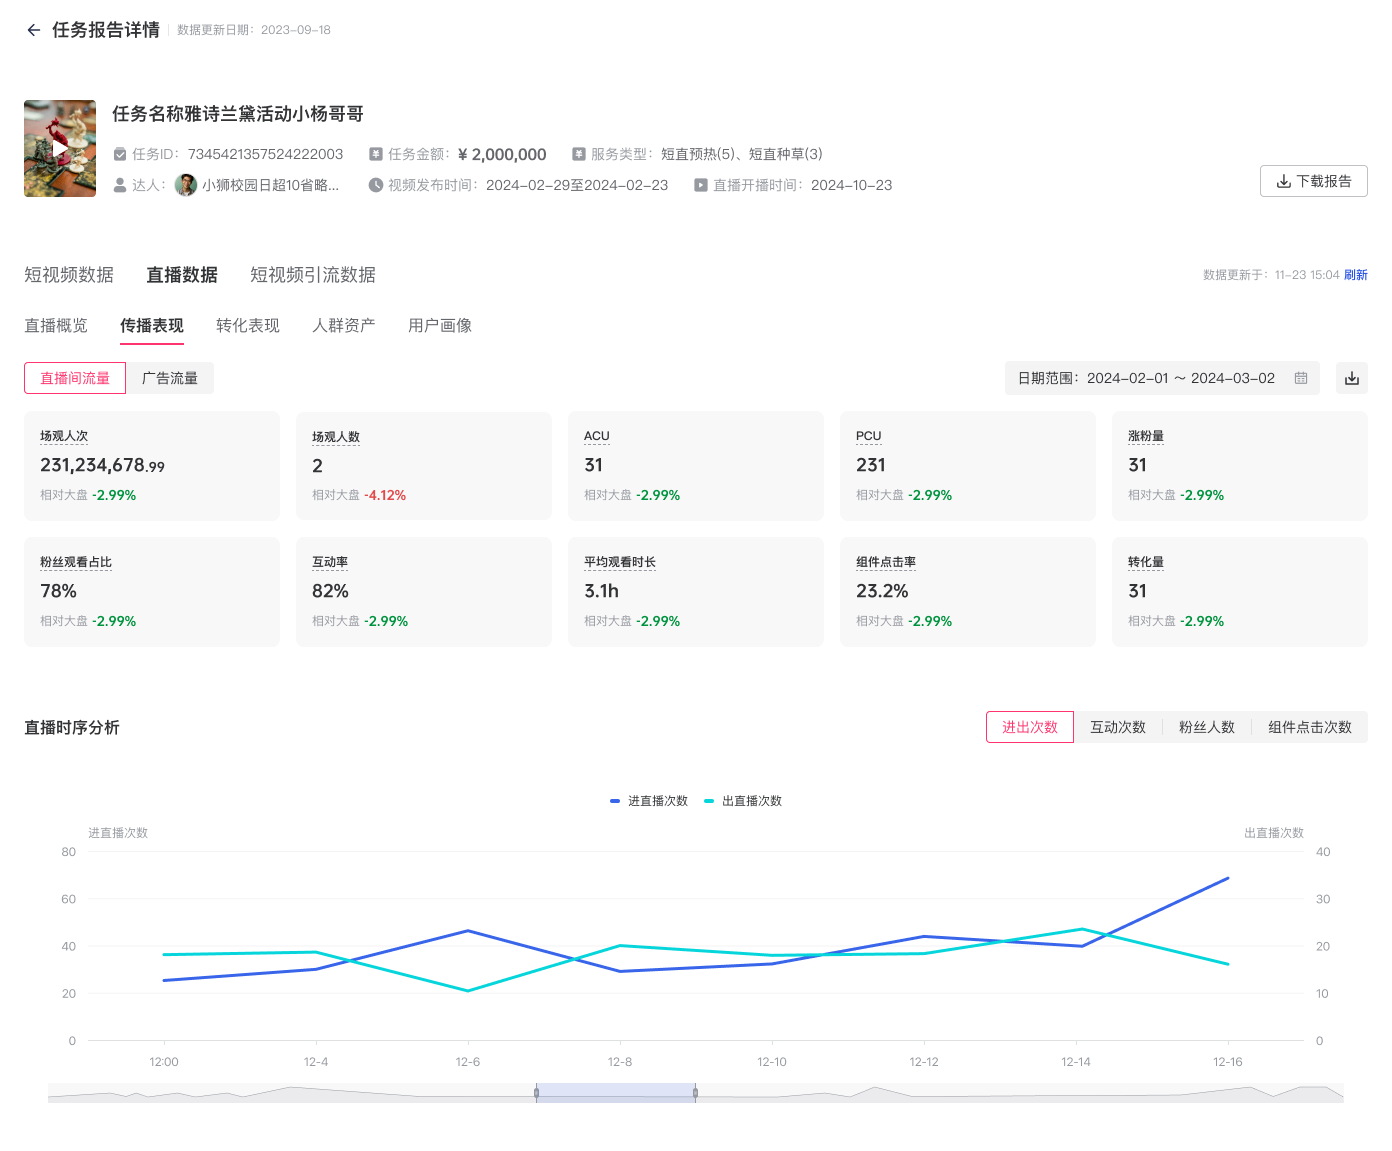Toggle the 出直播次数 legend series

click(x=743, y=801)
